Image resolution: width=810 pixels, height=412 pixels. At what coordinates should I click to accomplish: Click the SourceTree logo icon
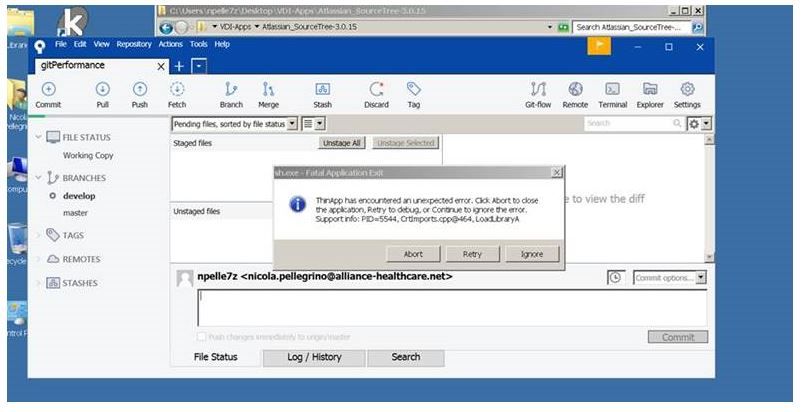coord(40,46)
